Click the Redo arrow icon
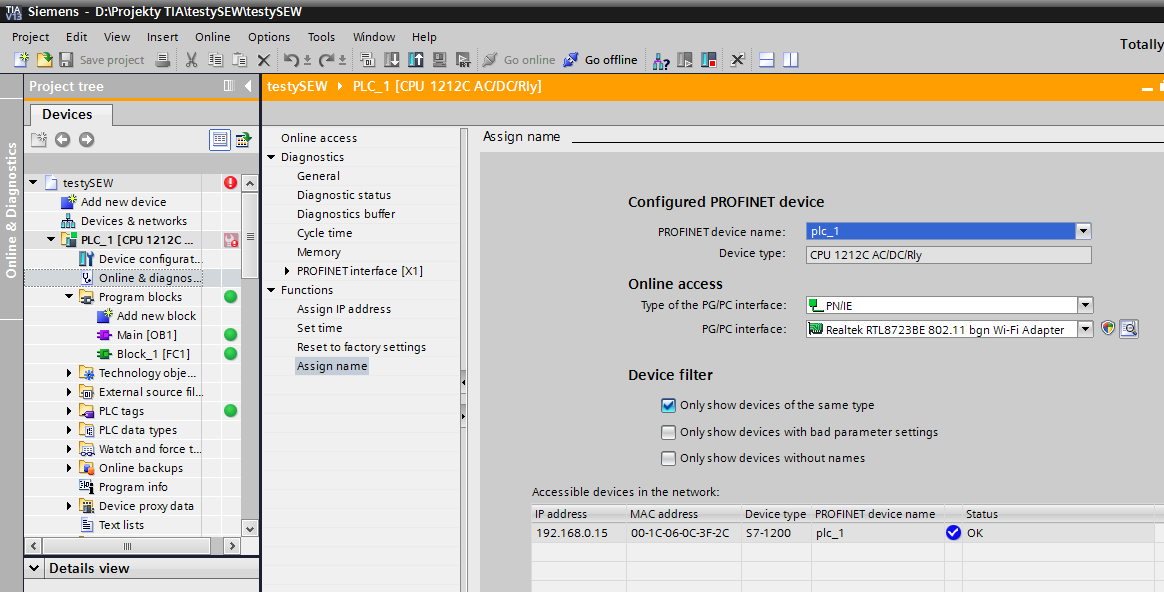This screenshot has width=1164, height=592. [x=326, y=59]
